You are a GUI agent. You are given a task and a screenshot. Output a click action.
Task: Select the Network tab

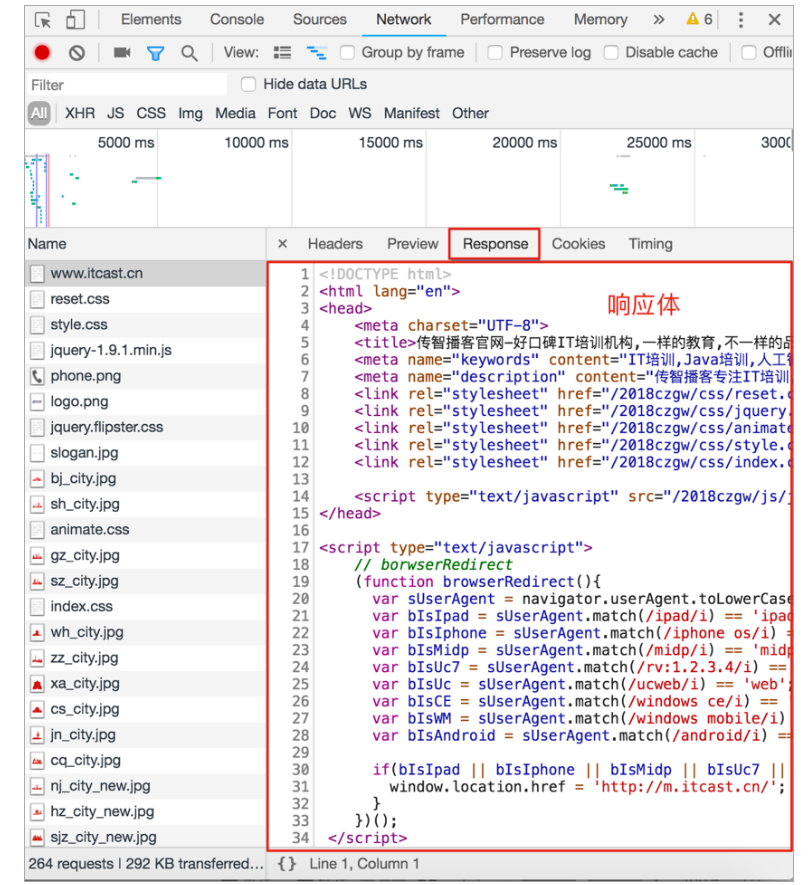click(404, 20)
